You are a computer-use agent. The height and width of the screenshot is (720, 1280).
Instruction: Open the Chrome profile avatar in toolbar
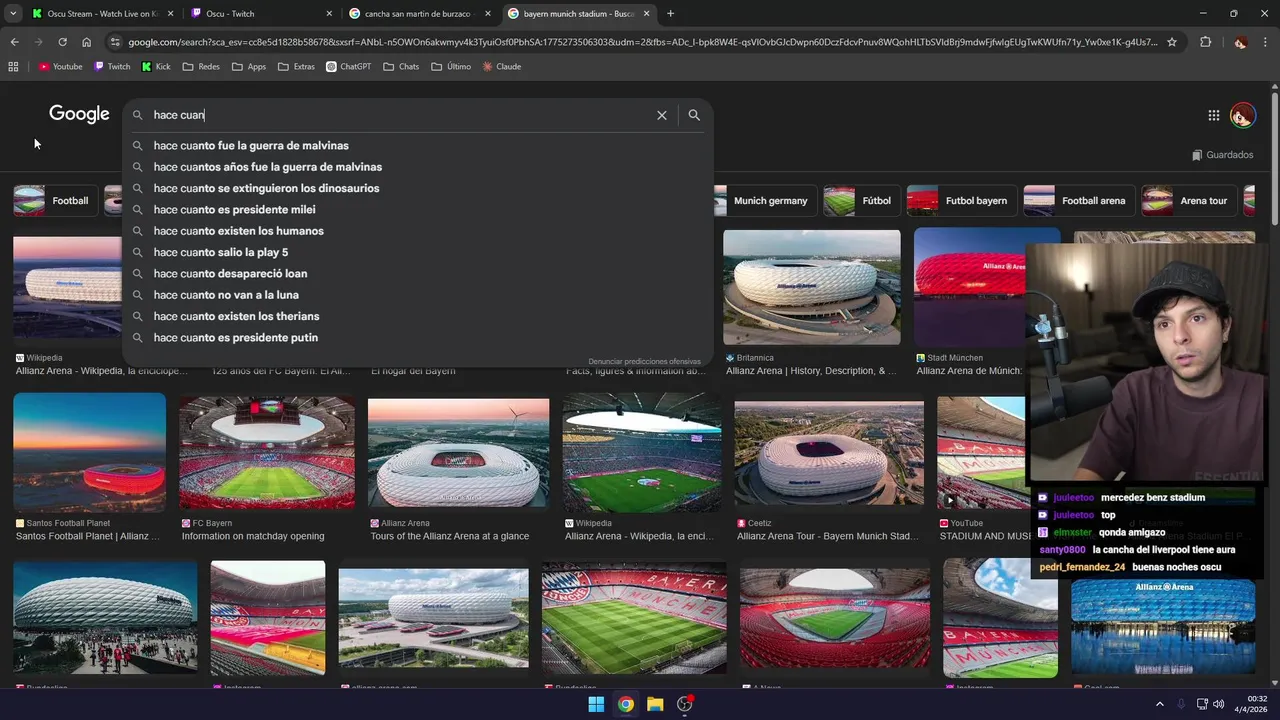(1240, 42)
